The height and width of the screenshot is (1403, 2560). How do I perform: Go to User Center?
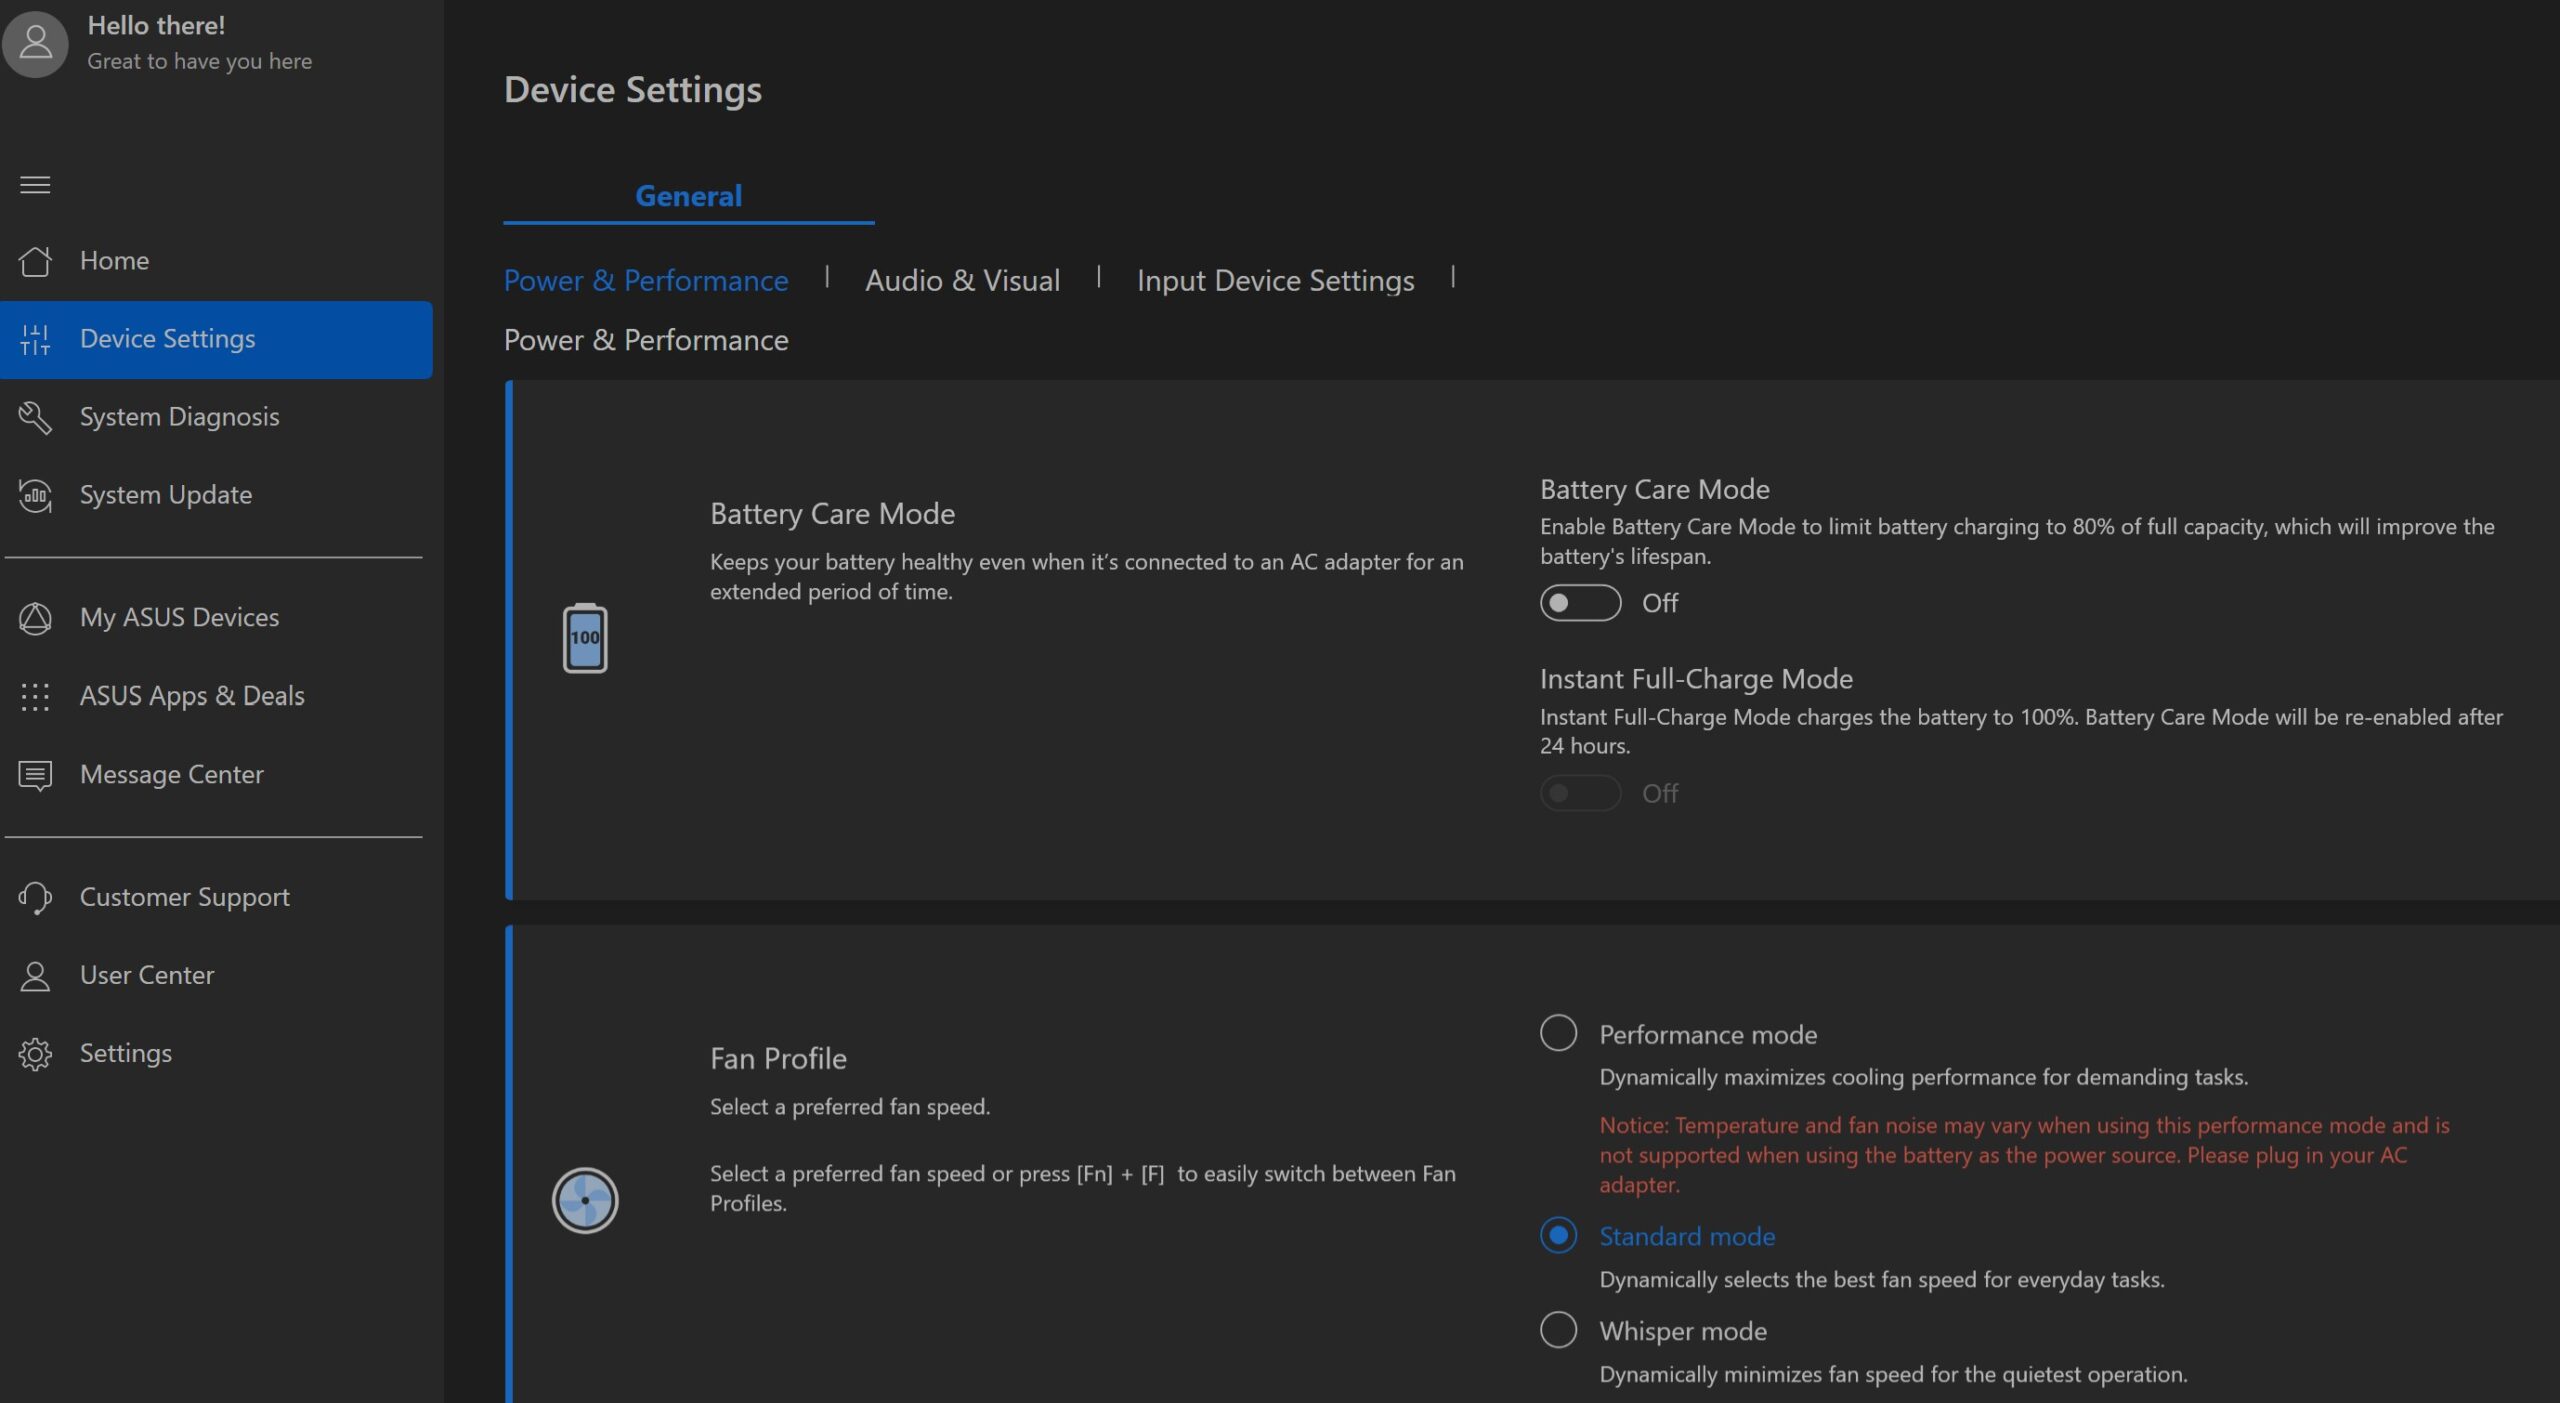click(146, 975)
